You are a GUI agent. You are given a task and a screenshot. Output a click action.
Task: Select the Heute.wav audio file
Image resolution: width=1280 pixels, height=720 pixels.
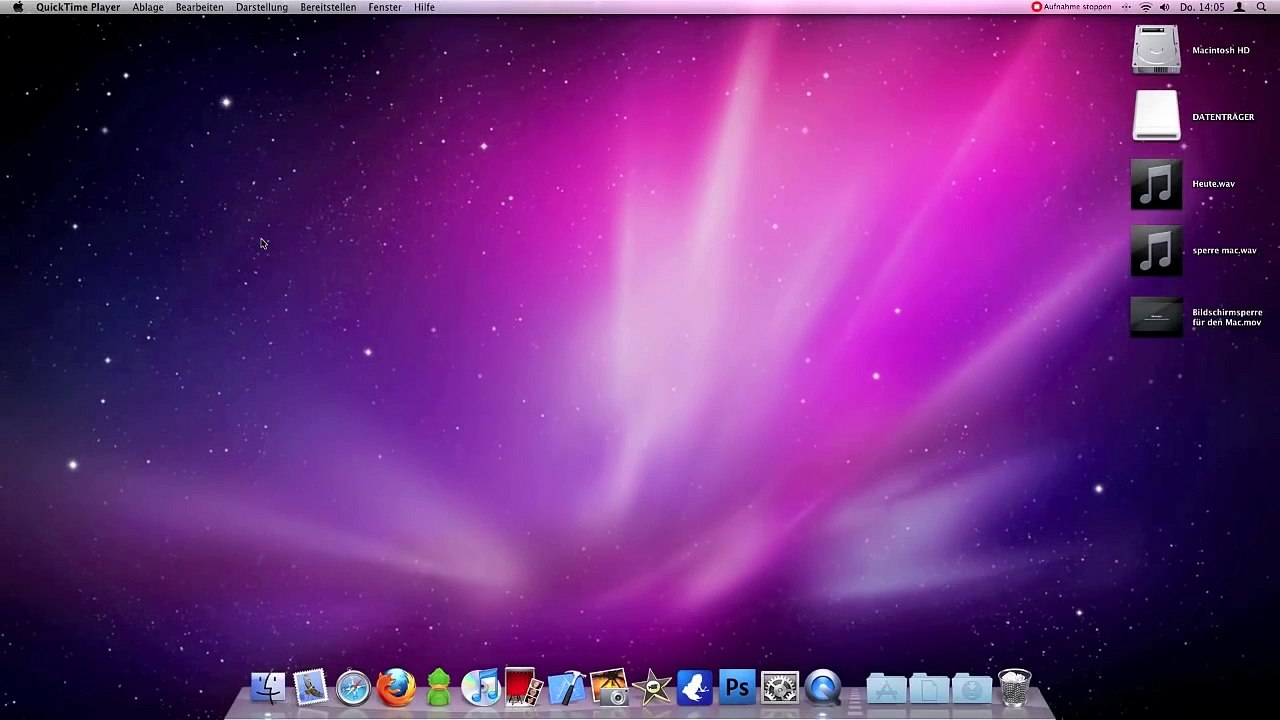[1156, 184]
